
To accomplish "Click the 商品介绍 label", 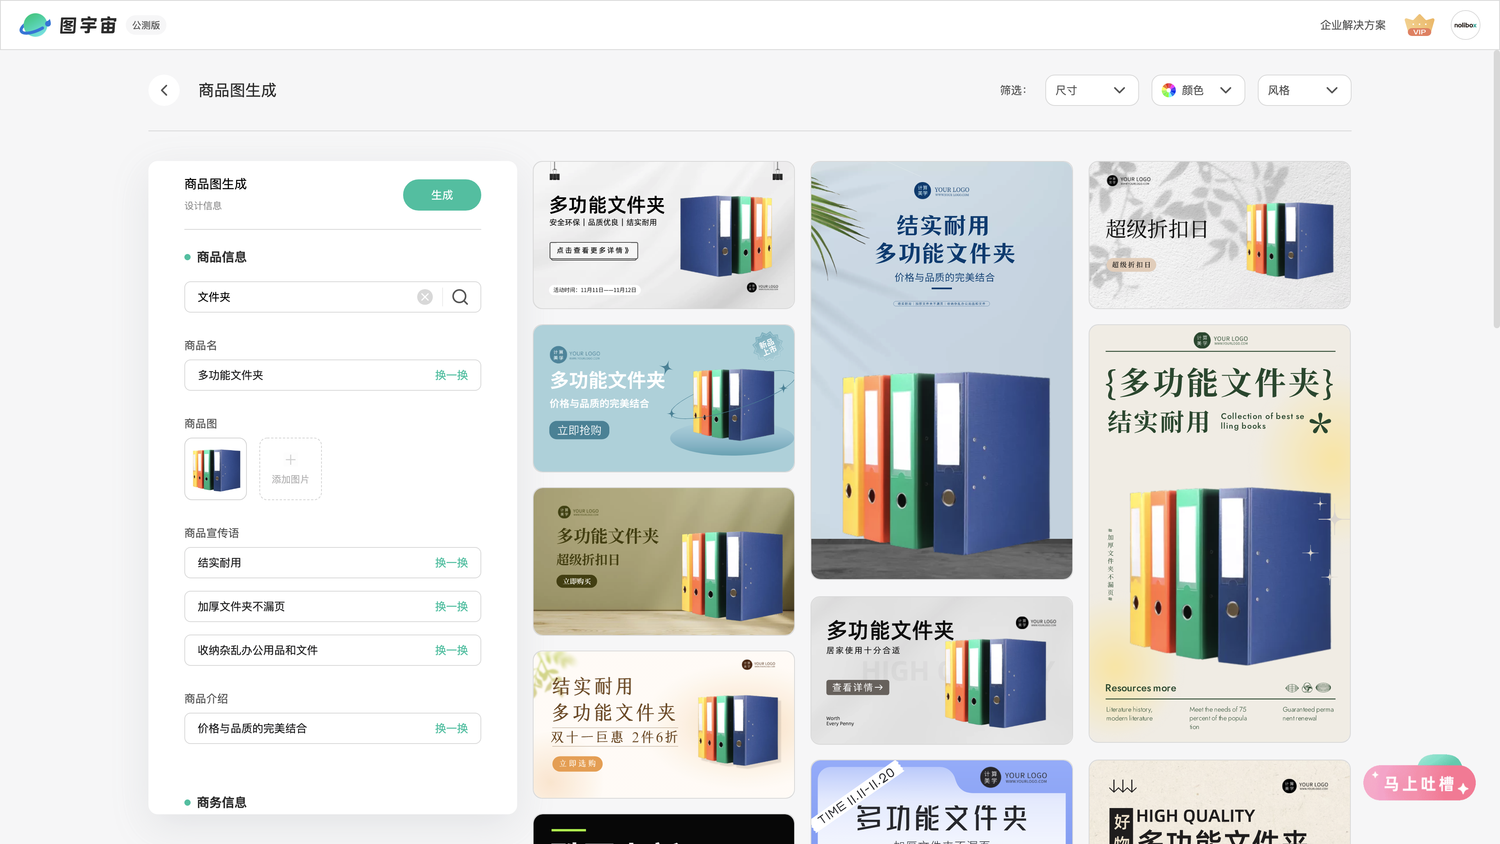I will coord(206,698).
